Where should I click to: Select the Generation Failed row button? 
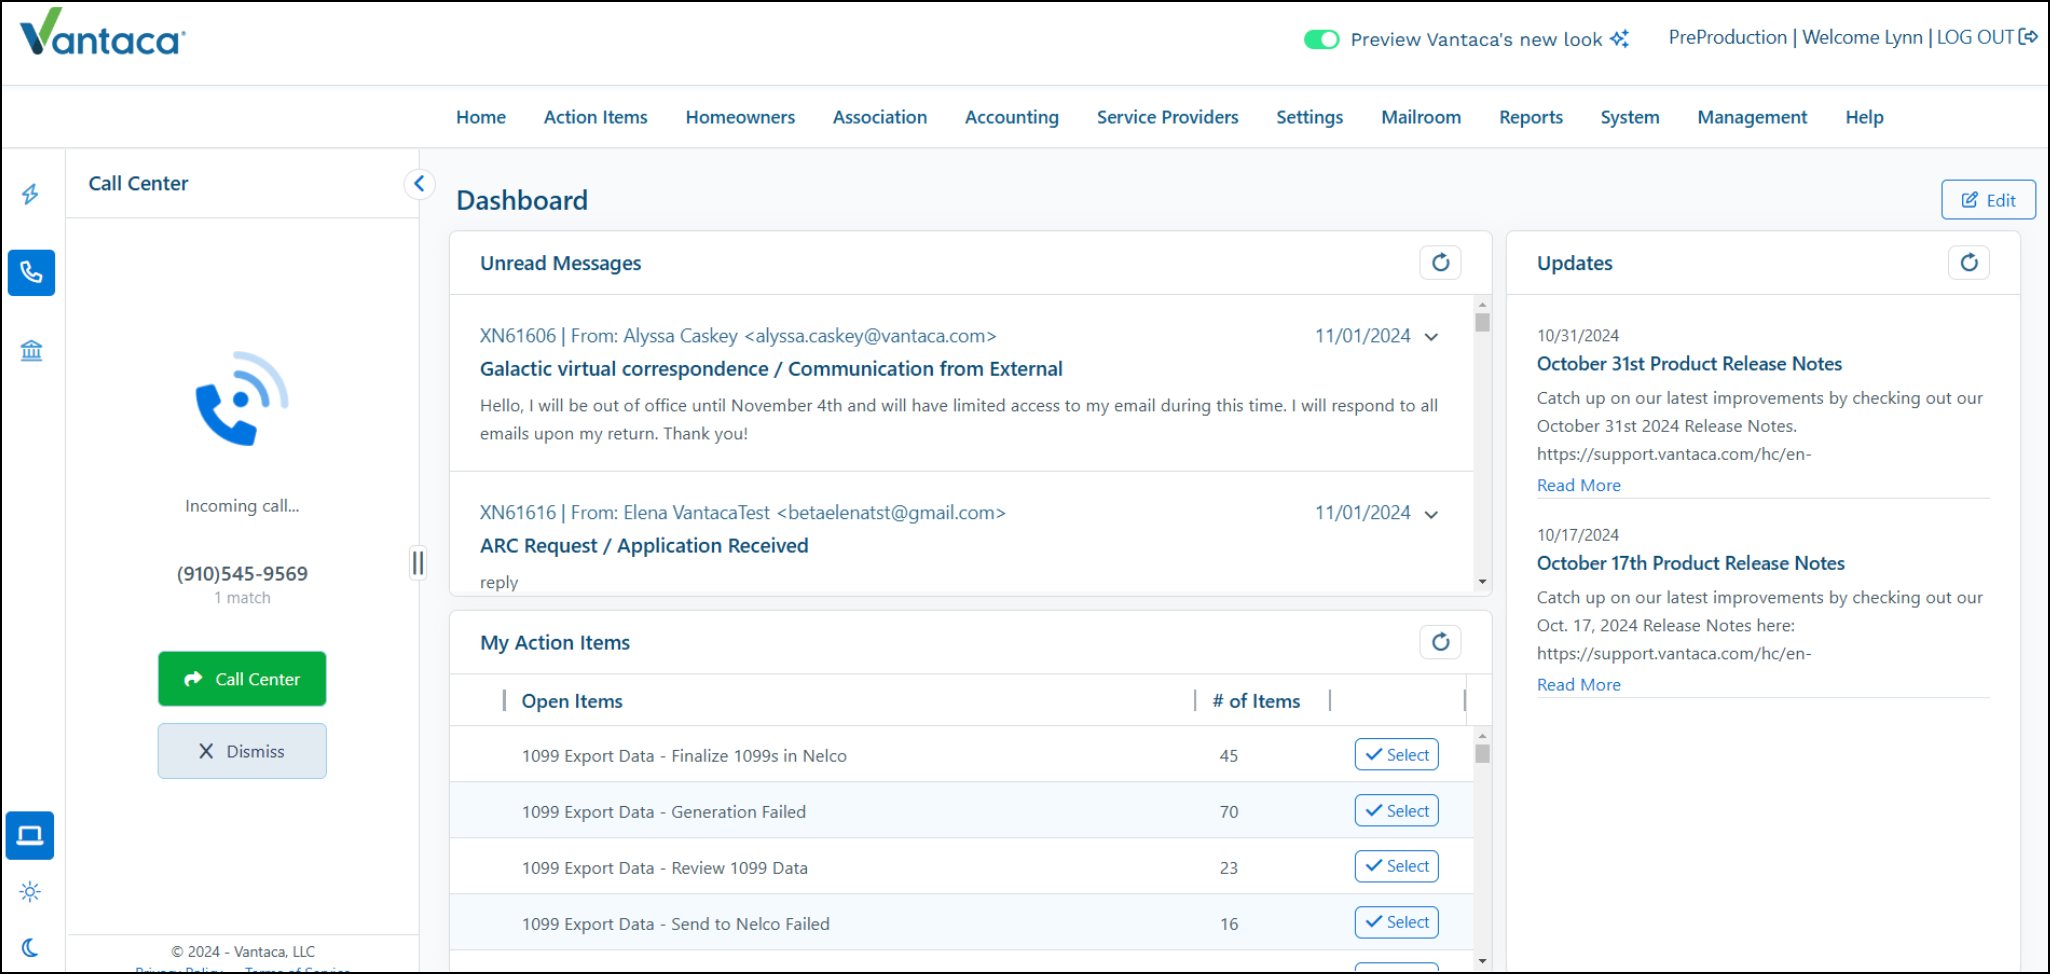(1397, 811)
